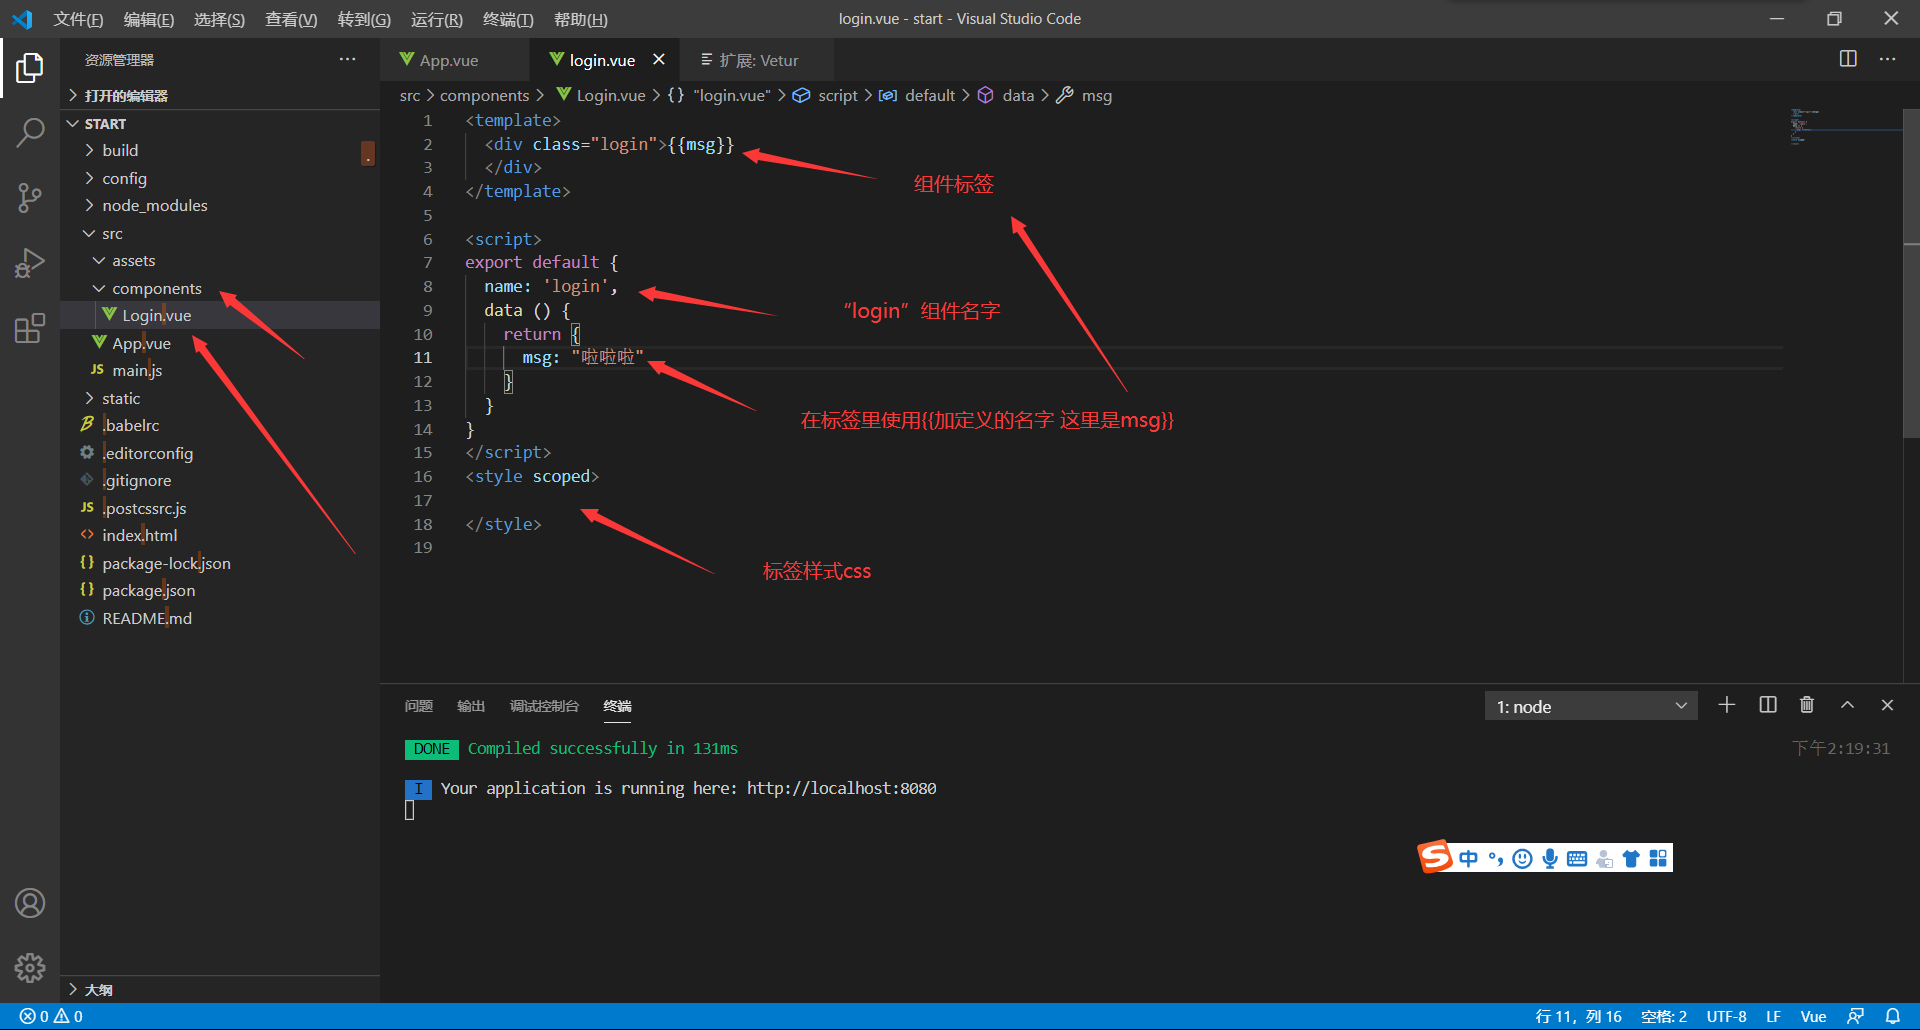The image size is (1920, 1030).
Task: Click Sogou voice input microphone icon
Action: click(1550, 858)
